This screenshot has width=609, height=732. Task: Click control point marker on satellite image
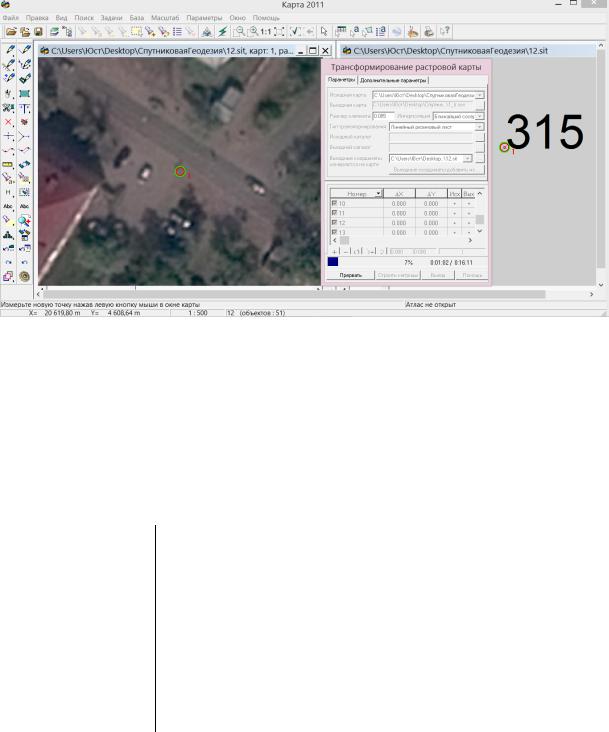180,171
